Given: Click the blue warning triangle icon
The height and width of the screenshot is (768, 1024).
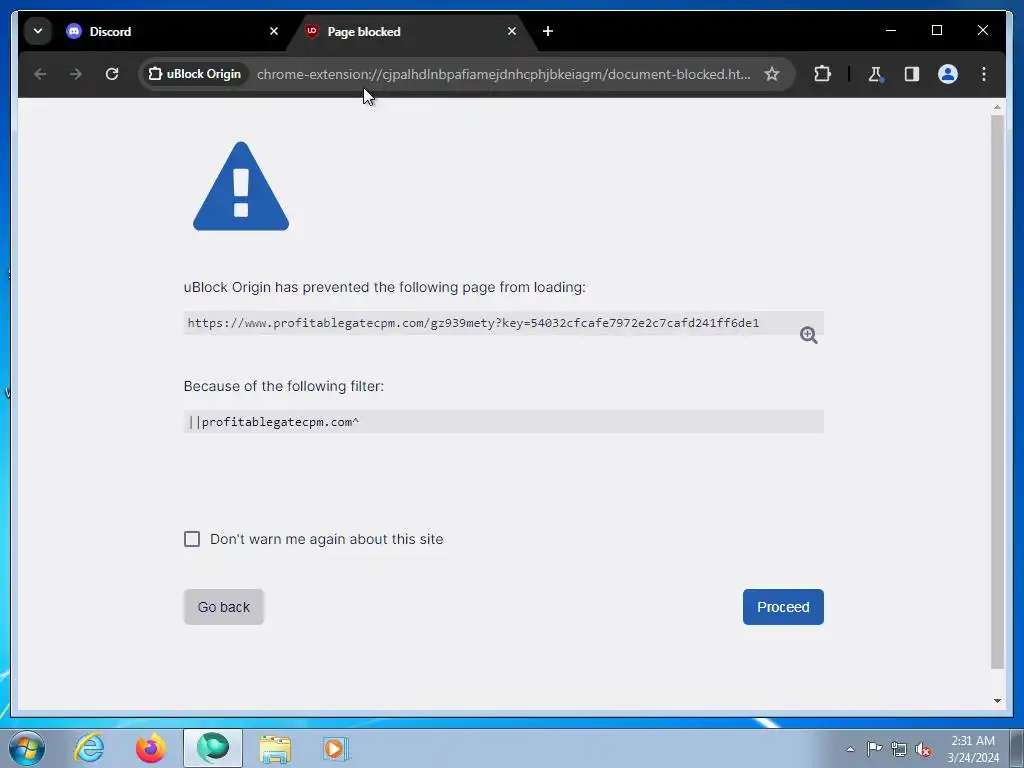Looking at the screenshot, I should coord(241,186).
